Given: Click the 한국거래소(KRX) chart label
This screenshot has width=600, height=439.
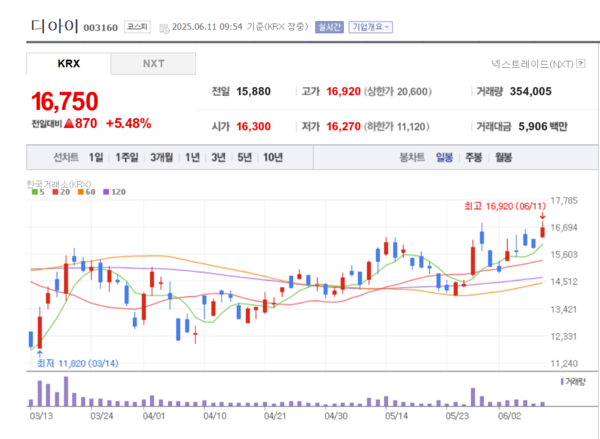Looking at the screenshot, I should pyautogui.click(x=59, y=184).
